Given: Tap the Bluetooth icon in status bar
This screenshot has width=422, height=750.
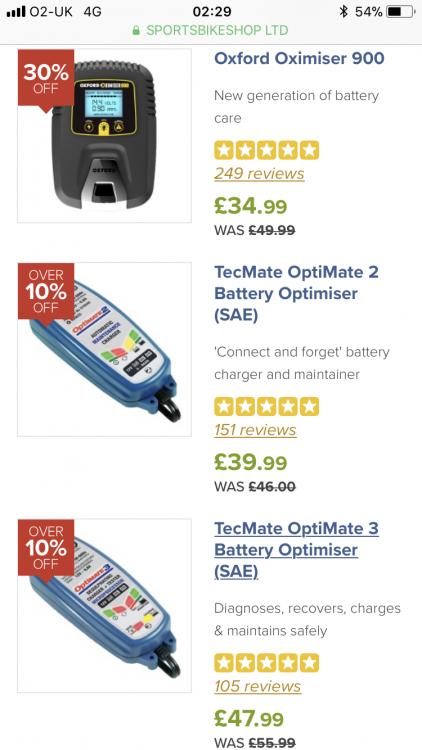Looking at the screenshot, I should (343, 11).
